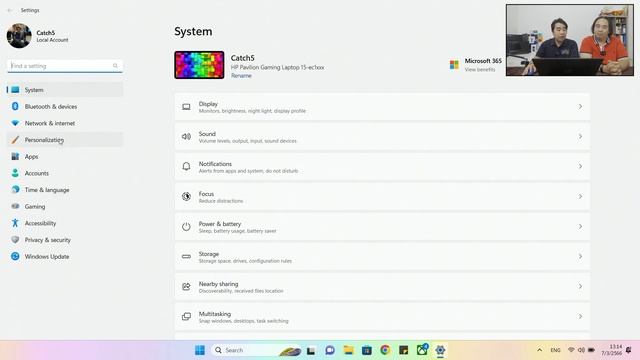Click the Apps icon in sidebar
The height and width of the screenshot is (360, 640).
15,156
